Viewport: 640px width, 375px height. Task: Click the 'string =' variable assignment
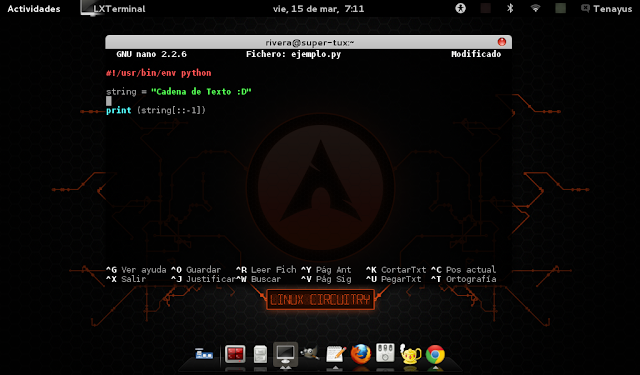pyautogui.click(x=126, y=92)
